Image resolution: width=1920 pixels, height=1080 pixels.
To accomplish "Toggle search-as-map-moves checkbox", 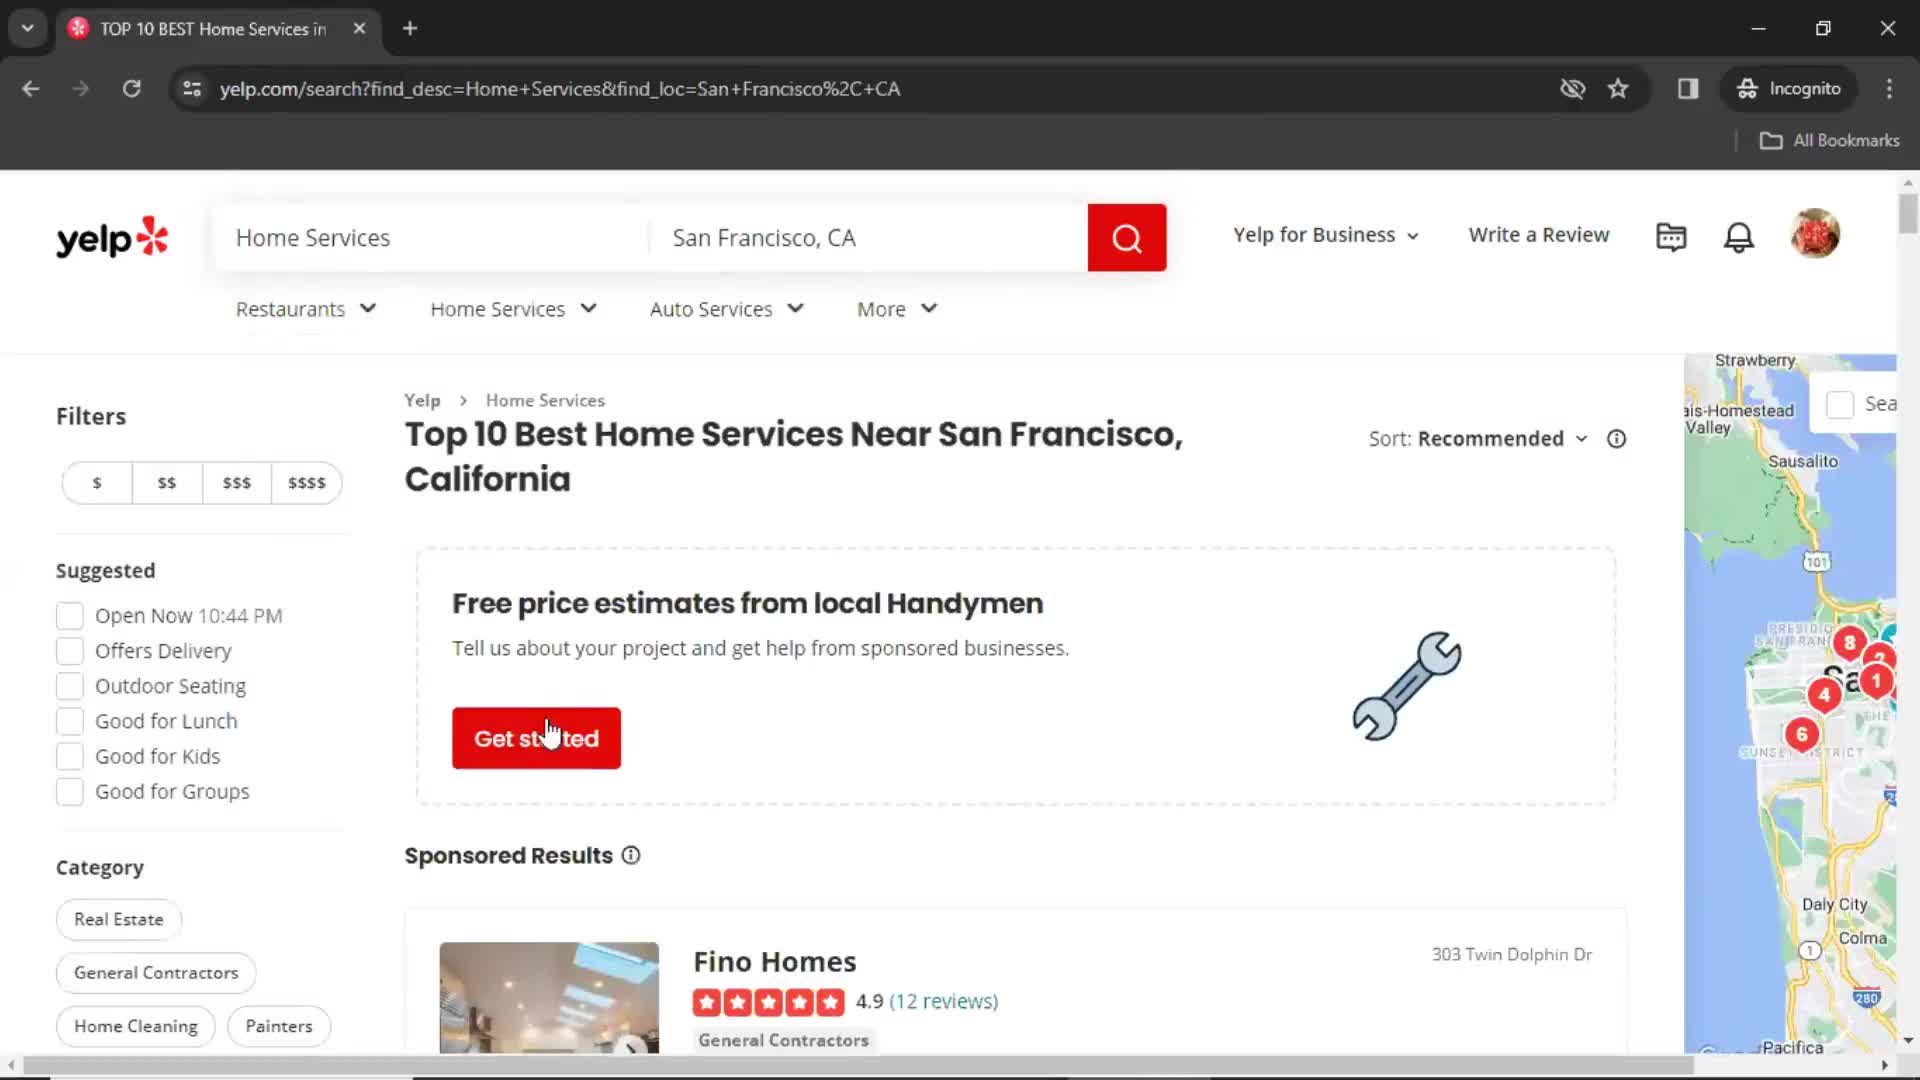I will (x=1840, y=404).
